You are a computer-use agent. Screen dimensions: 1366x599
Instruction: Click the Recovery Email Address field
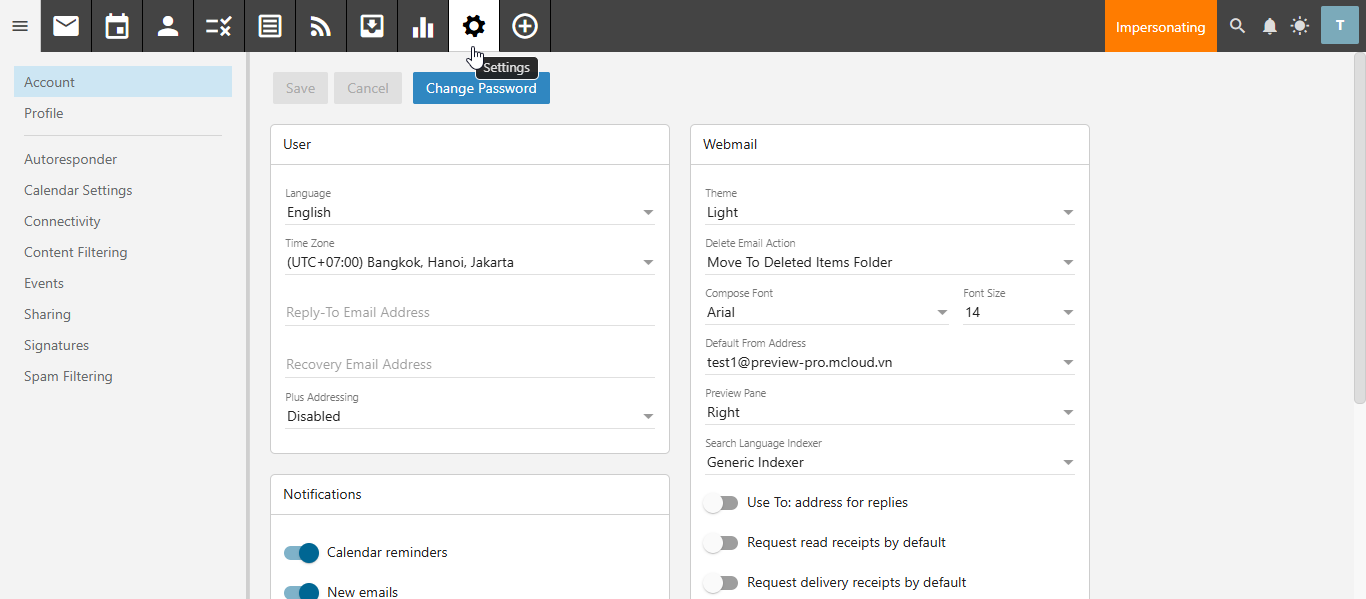pos(470,364)
